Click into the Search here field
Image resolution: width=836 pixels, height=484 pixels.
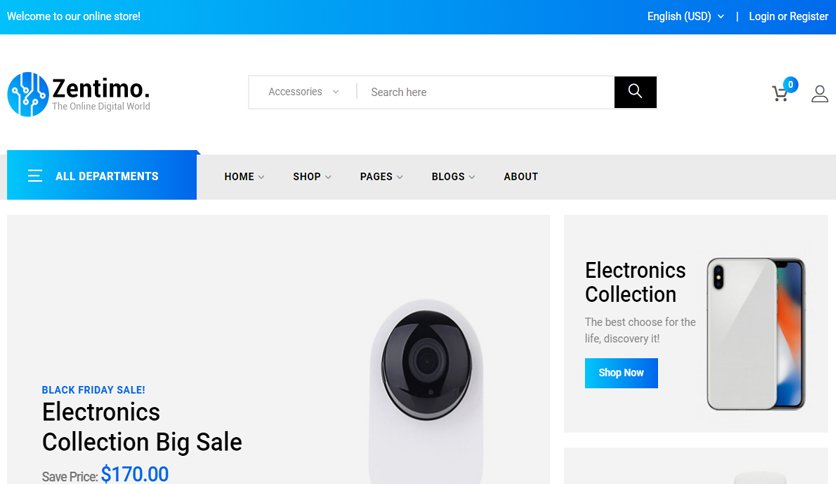pos(485,92)
